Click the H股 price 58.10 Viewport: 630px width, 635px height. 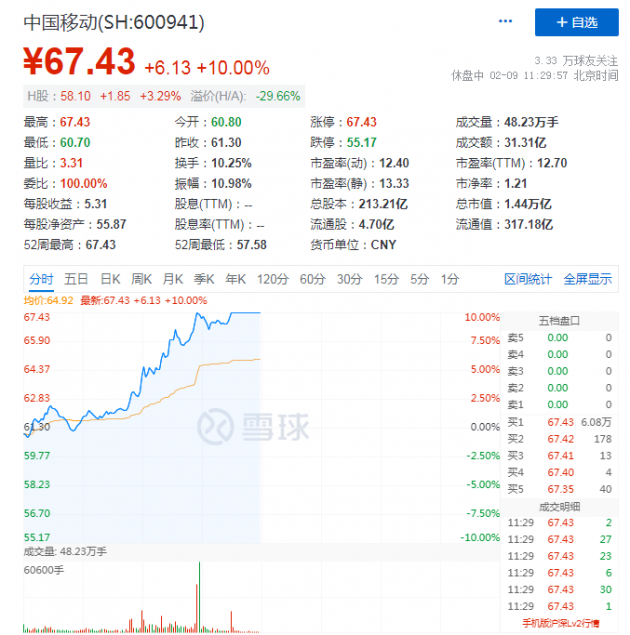pyautogui.click(x=76, y=96)
